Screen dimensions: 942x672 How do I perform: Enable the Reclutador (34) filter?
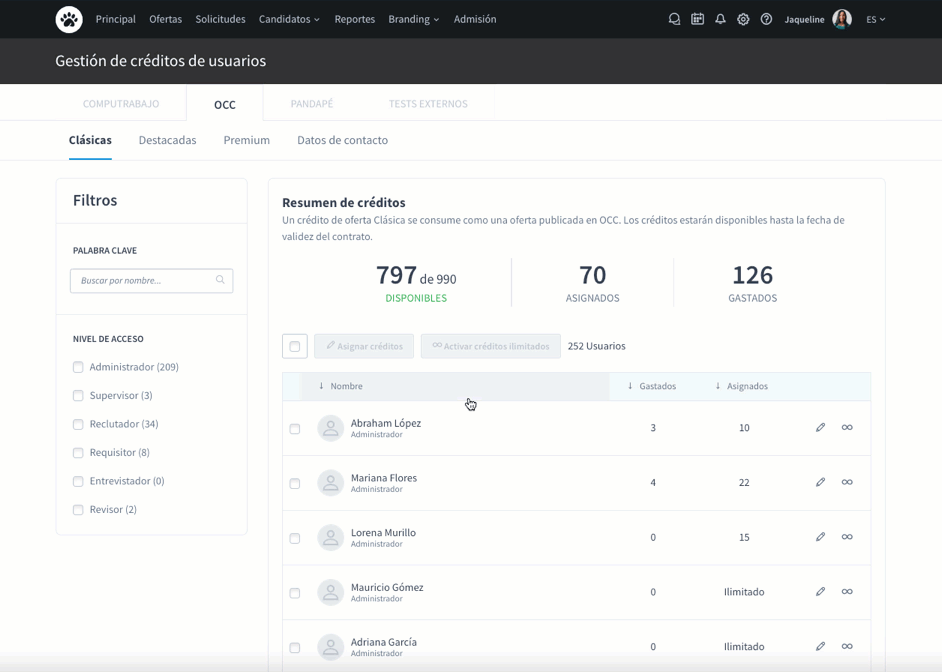tap(78, 424)
